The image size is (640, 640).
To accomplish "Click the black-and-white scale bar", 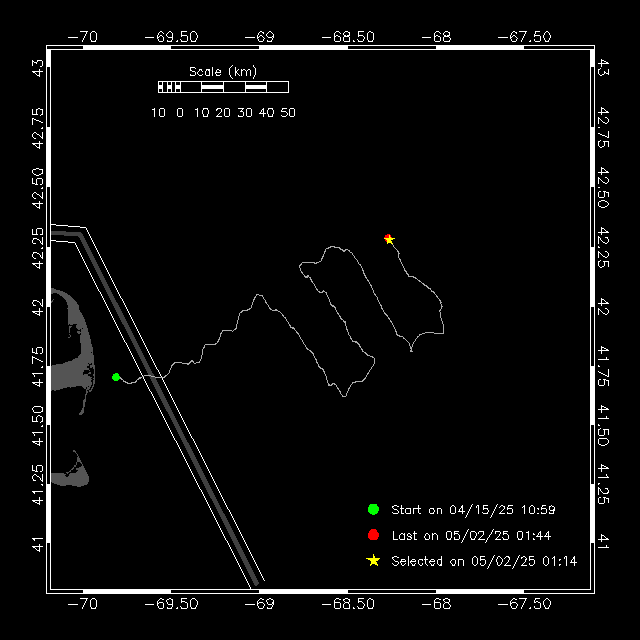I will [x=223, y=87].
